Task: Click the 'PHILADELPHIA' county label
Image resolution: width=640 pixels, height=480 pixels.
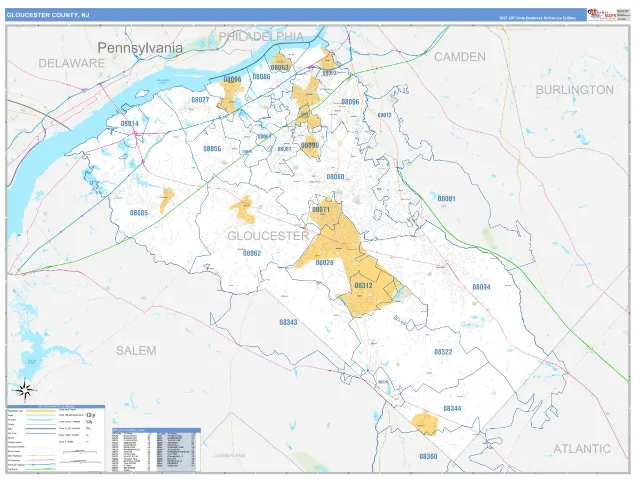Action: (261, 36)
